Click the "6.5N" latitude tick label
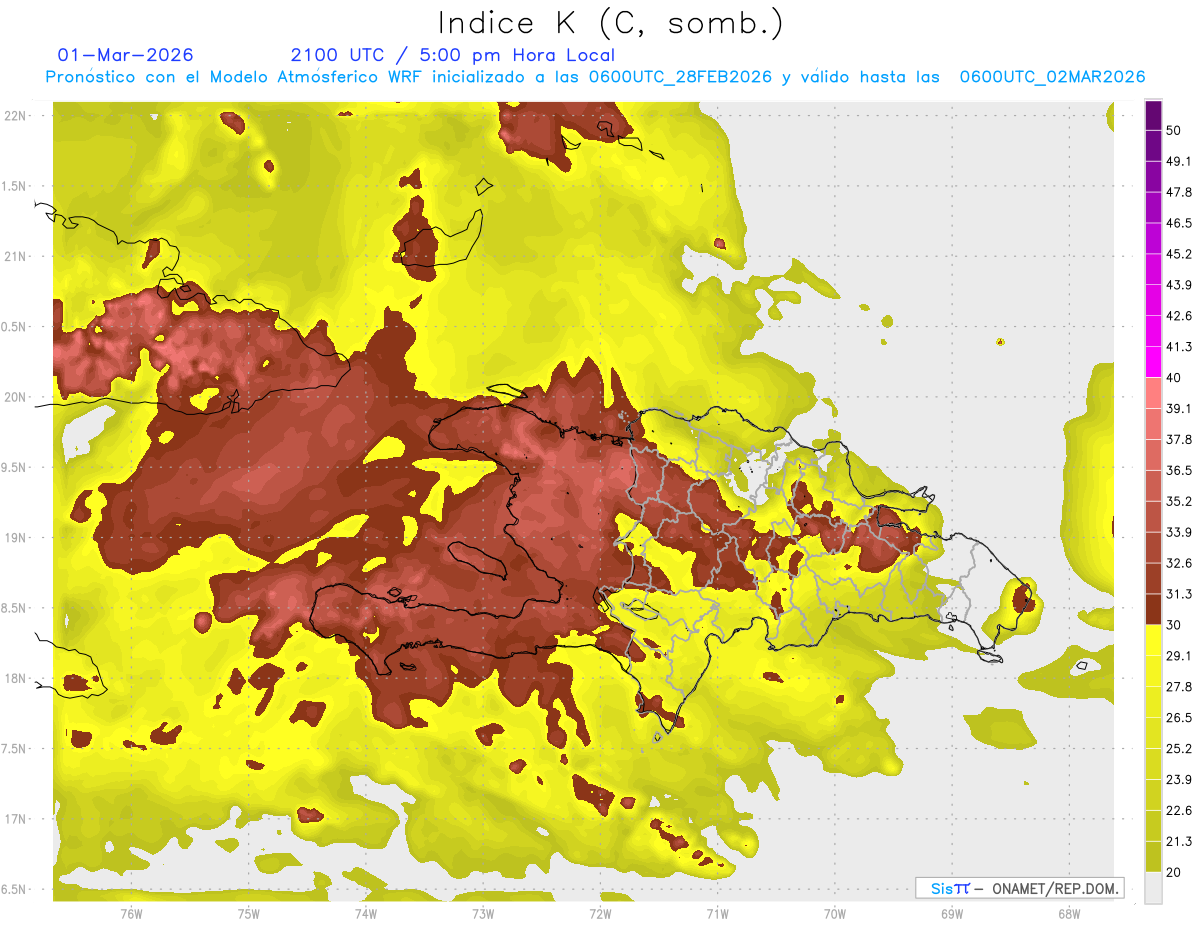The image size is (1200, 927). point(14,890)
